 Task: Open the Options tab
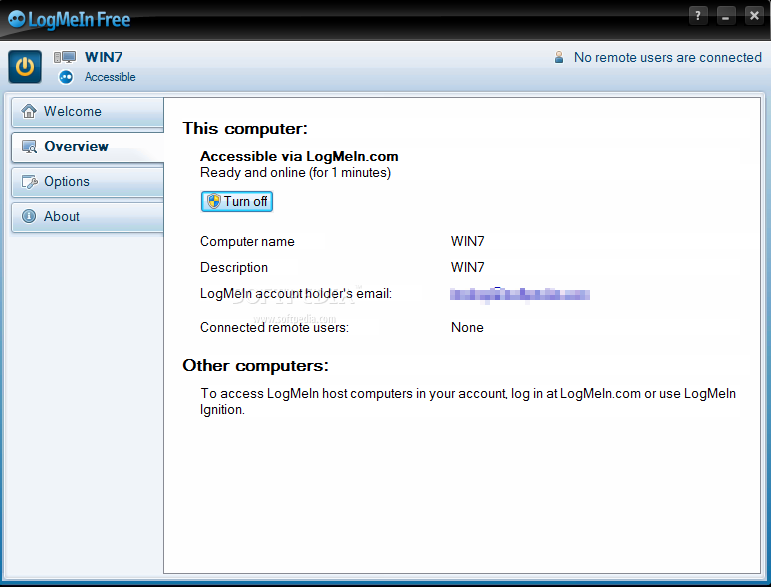click(88, 181)
